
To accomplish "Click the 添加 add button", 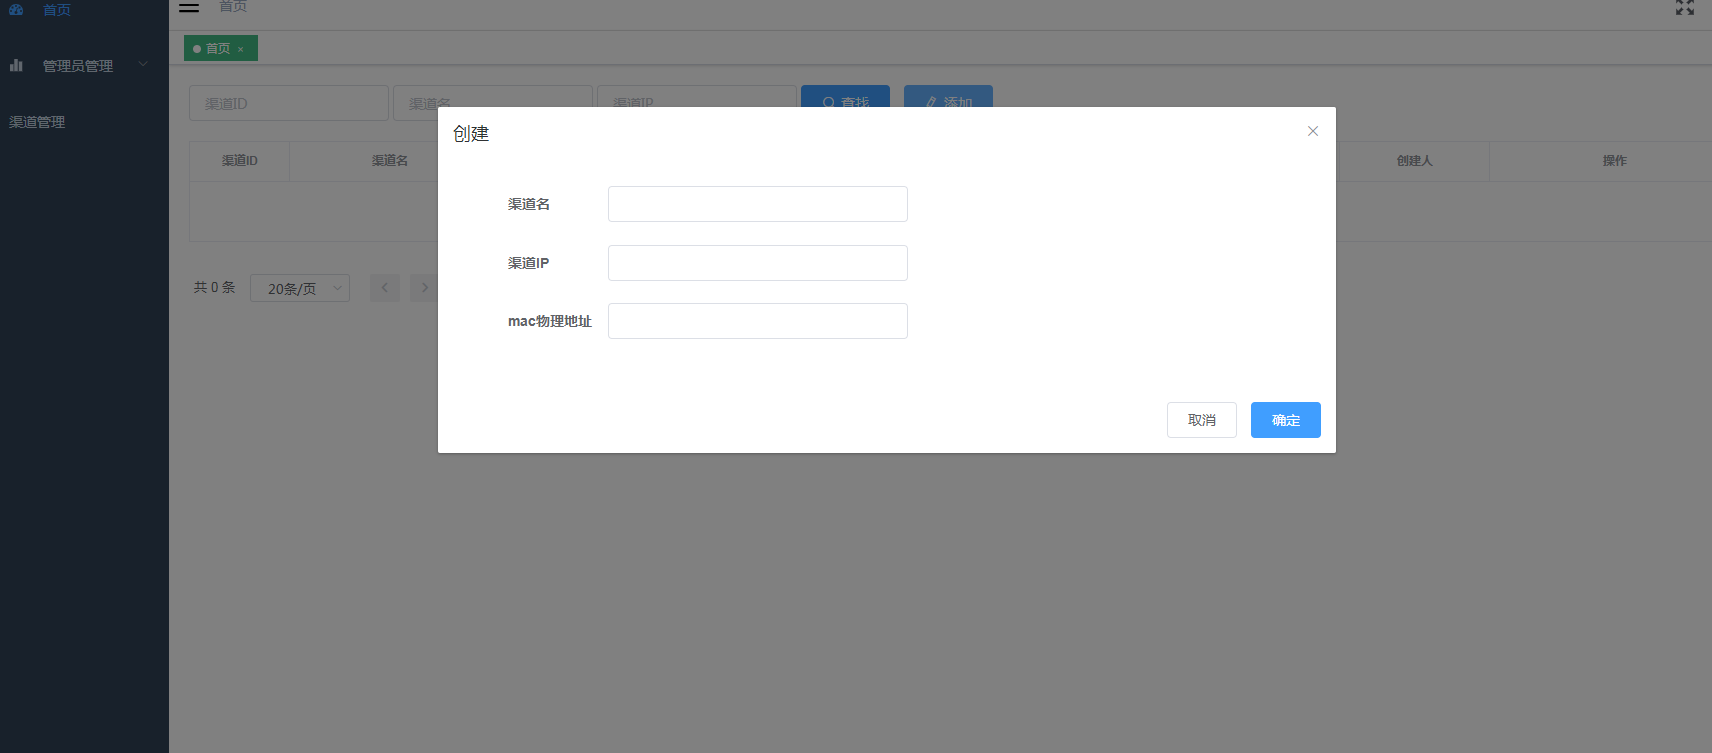I will coord(948,97).
